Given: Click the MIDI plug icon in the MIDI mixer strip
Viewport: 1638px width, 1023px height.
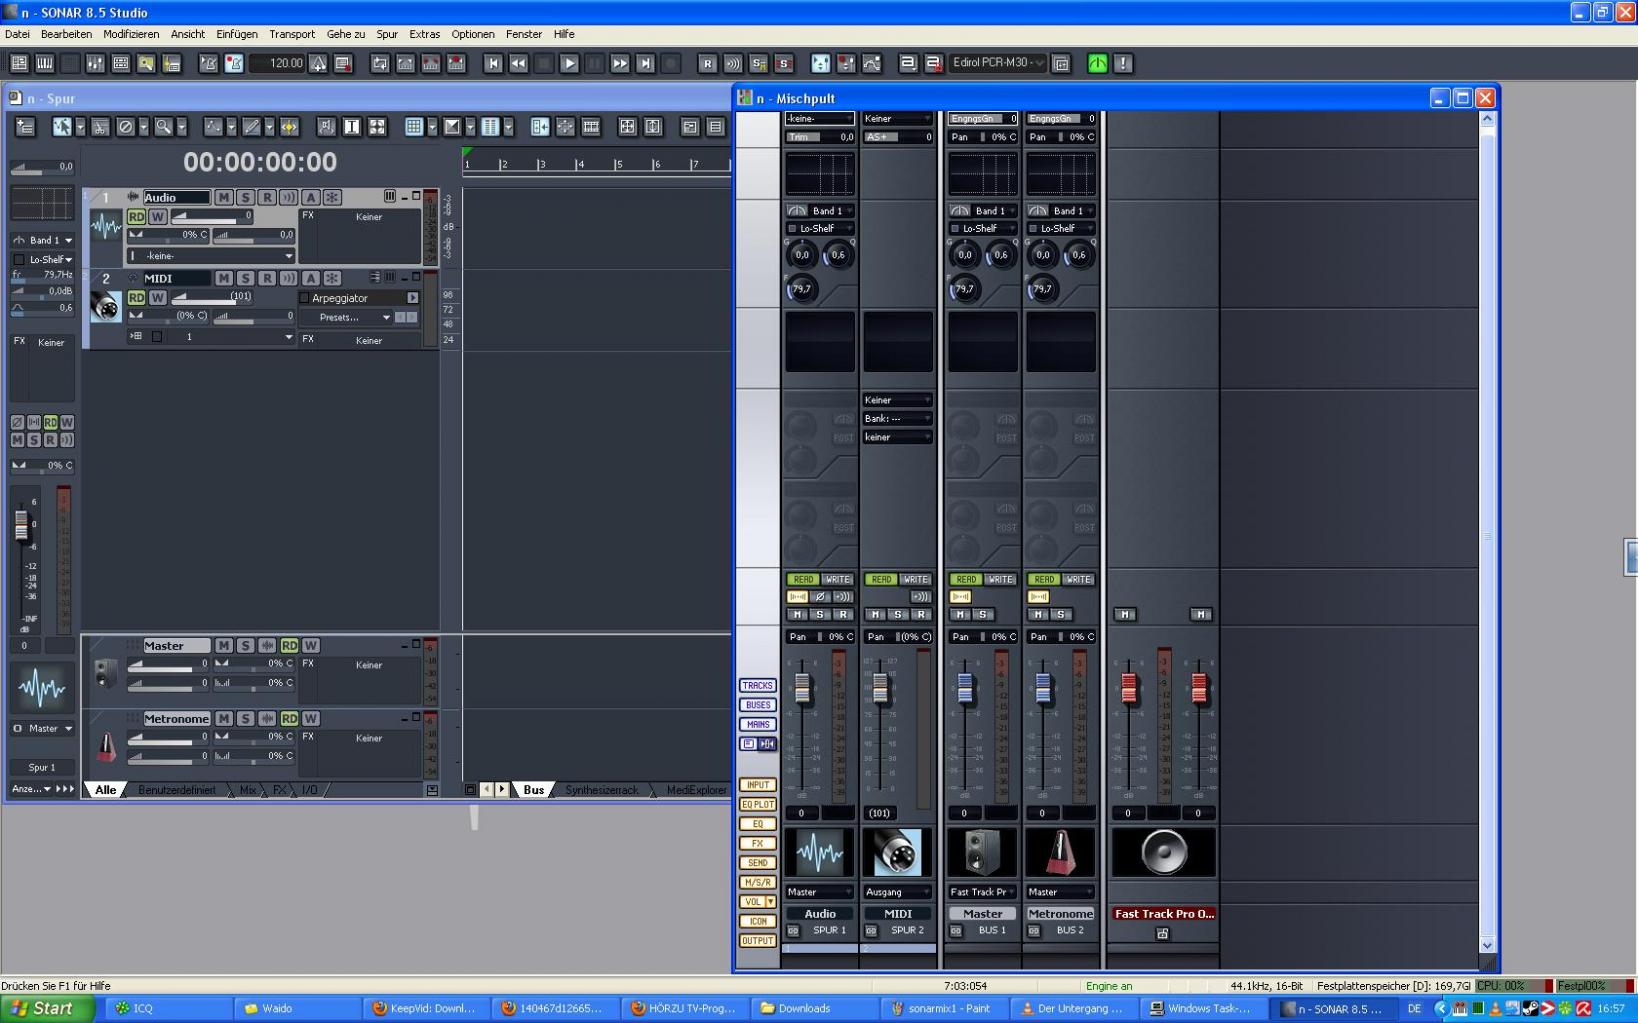Looking at the screenshot, I should [x=897, y=853].
